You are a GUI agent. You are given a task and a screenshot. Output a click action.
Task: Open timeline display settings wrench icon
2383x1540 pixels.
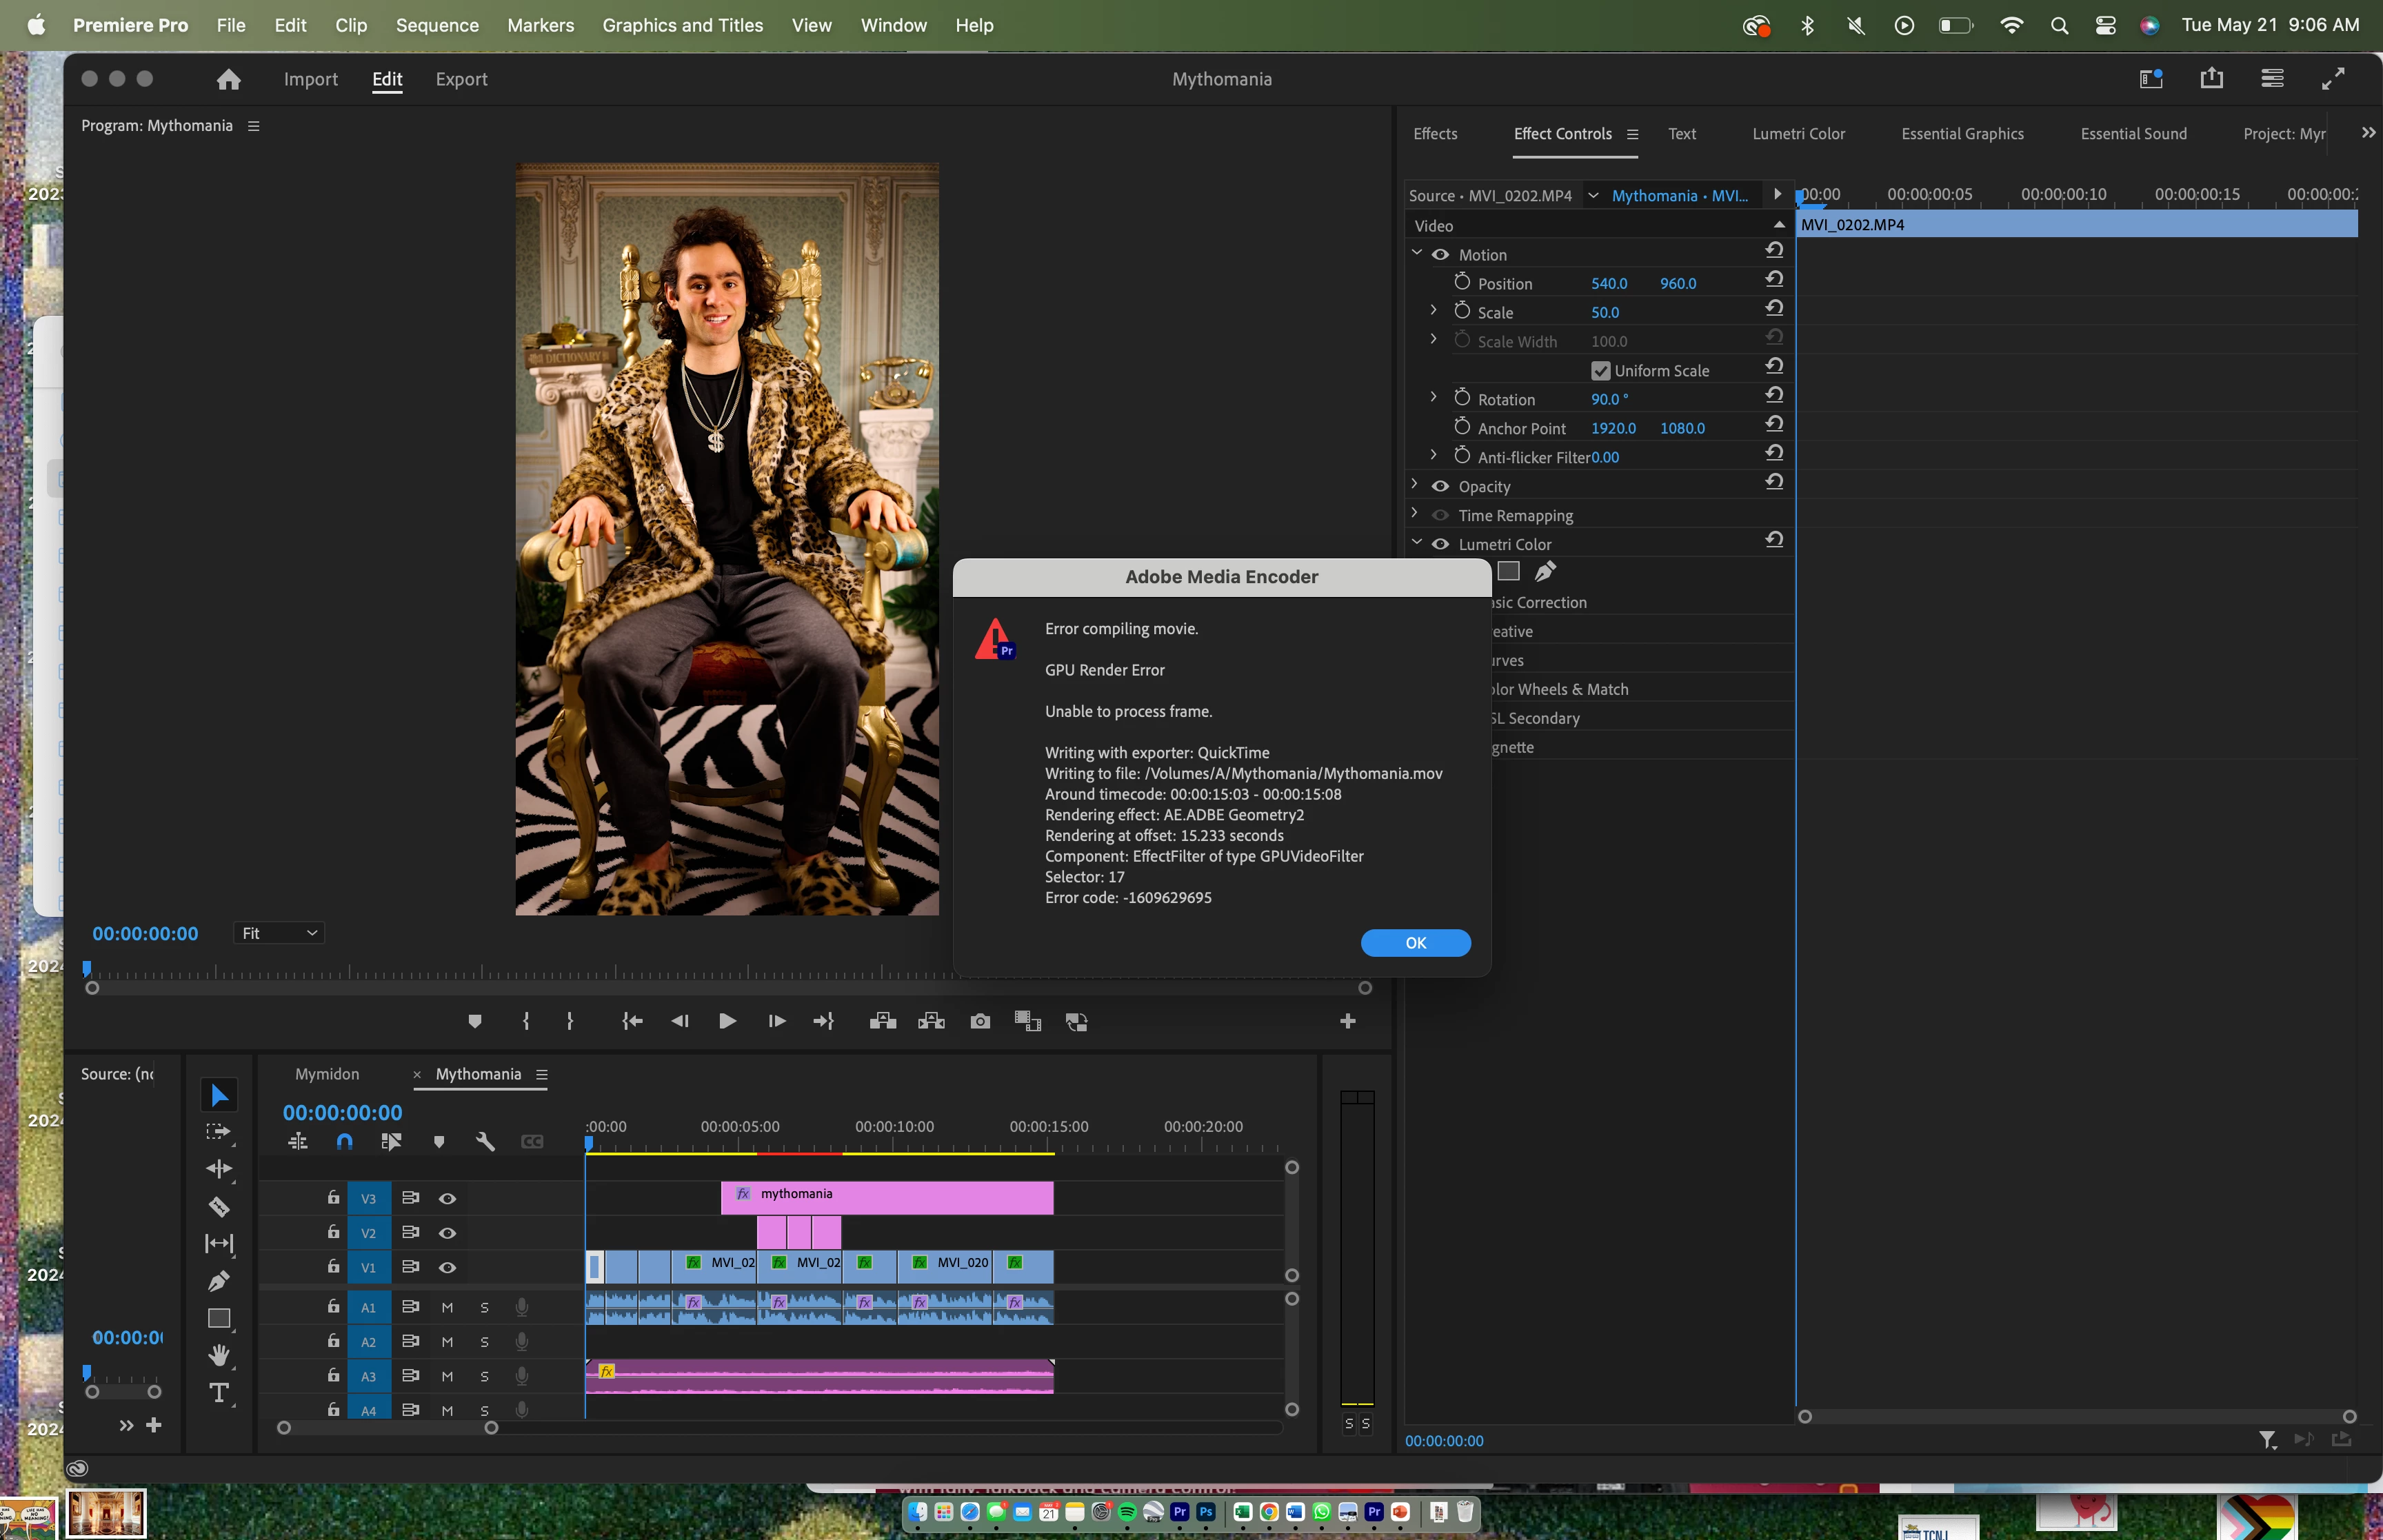[x=485, y=1141]
